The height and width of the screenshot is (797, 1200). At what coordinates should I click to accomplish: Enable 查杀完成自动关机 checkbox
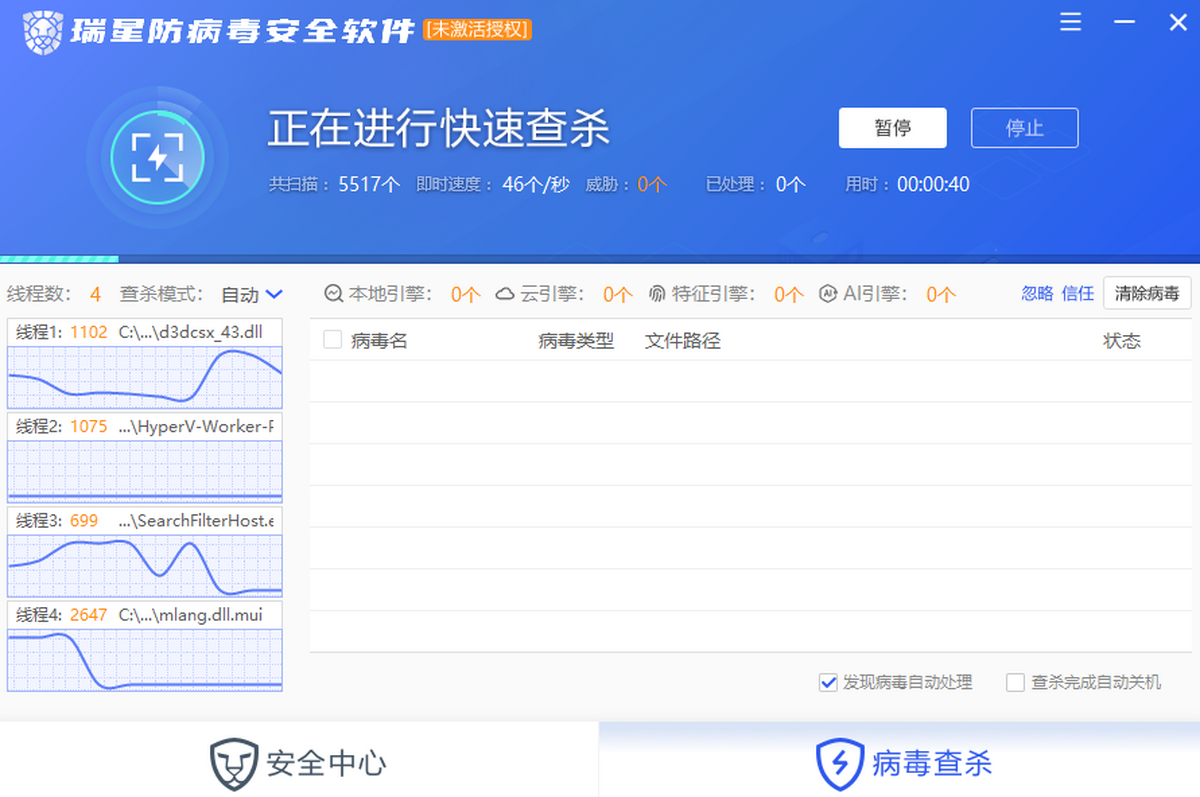click(x=1015, y=682)
